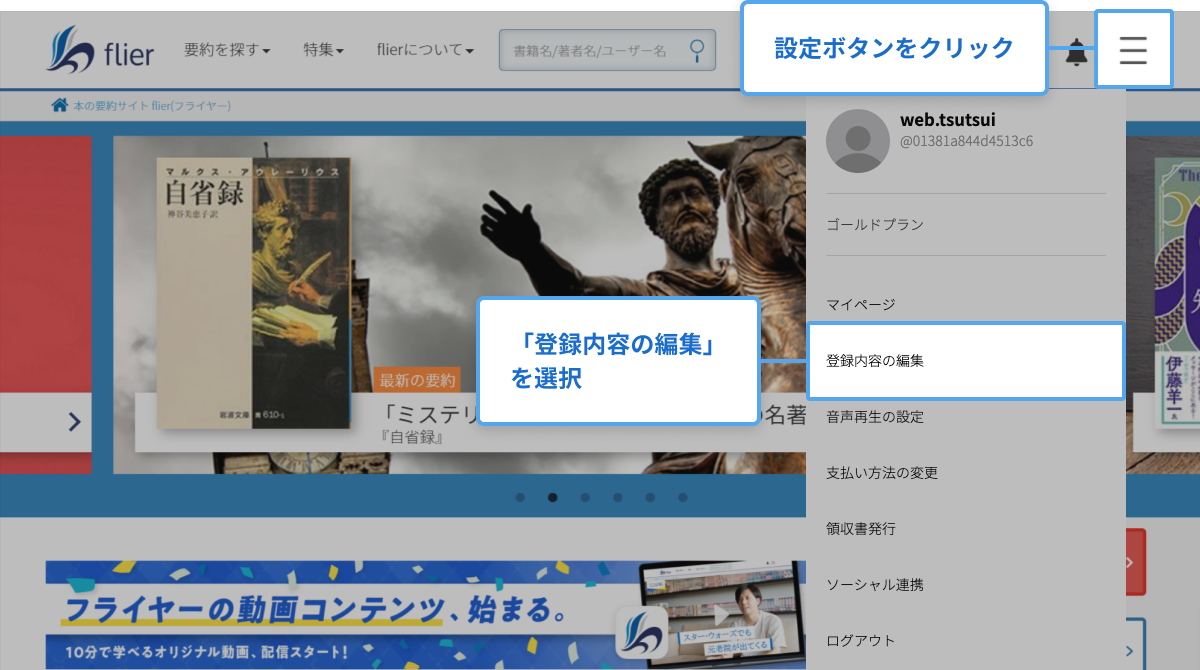
Task: Click the flier logo
Action: coord(100,50)
